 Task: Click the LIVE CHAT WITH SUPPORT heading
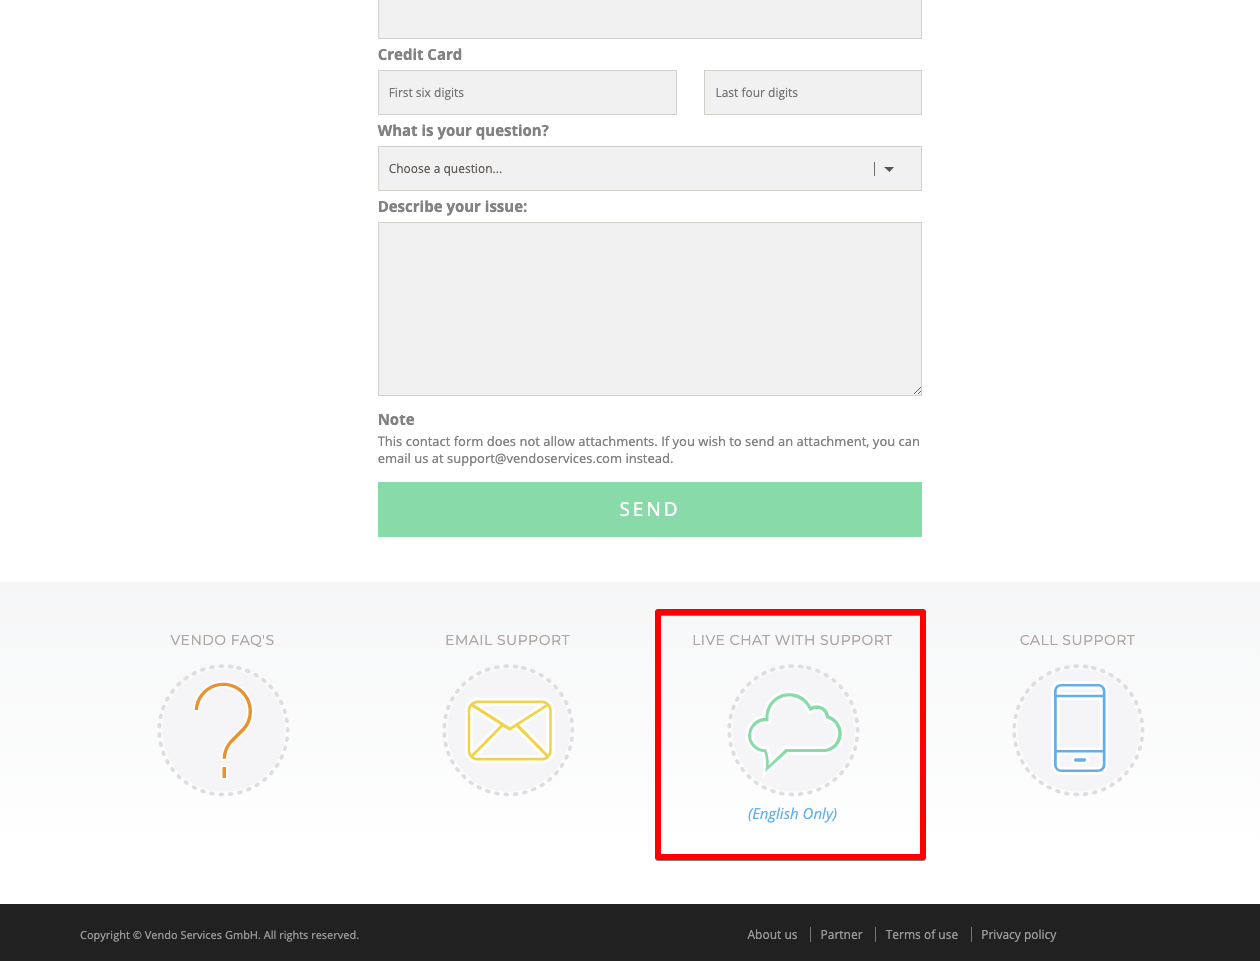click(x=792, y=640)
